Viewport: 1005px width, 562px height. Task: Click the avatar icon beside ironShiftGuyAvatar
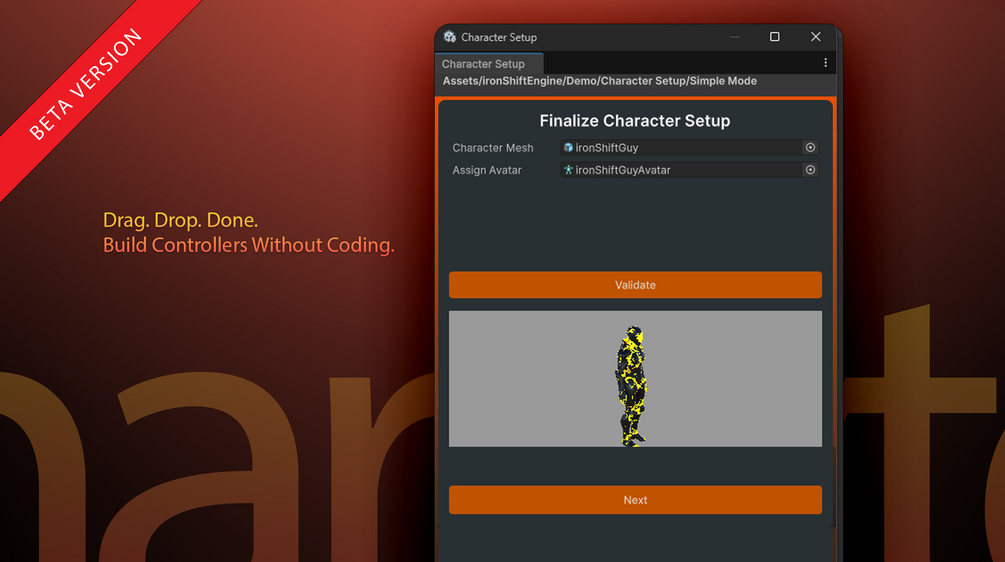[568, 170]
